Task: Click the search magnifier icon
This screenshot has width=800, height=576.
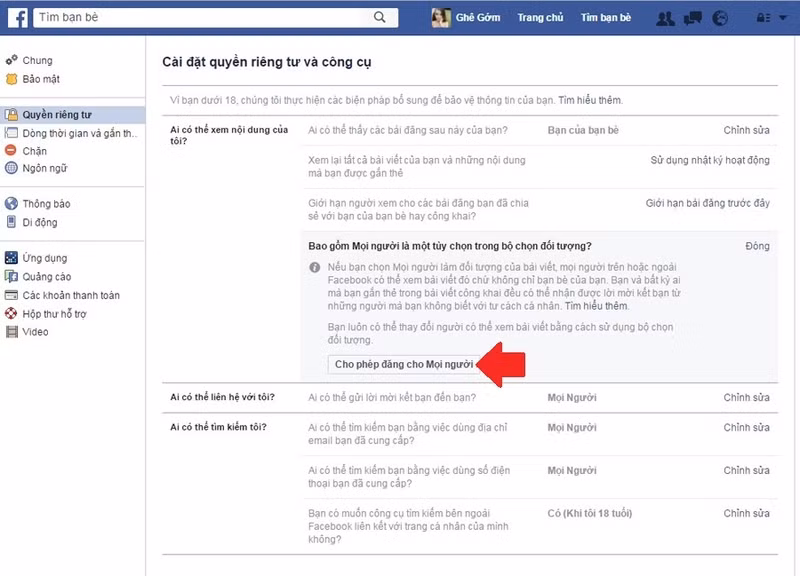Action: (x=378, y=15)
